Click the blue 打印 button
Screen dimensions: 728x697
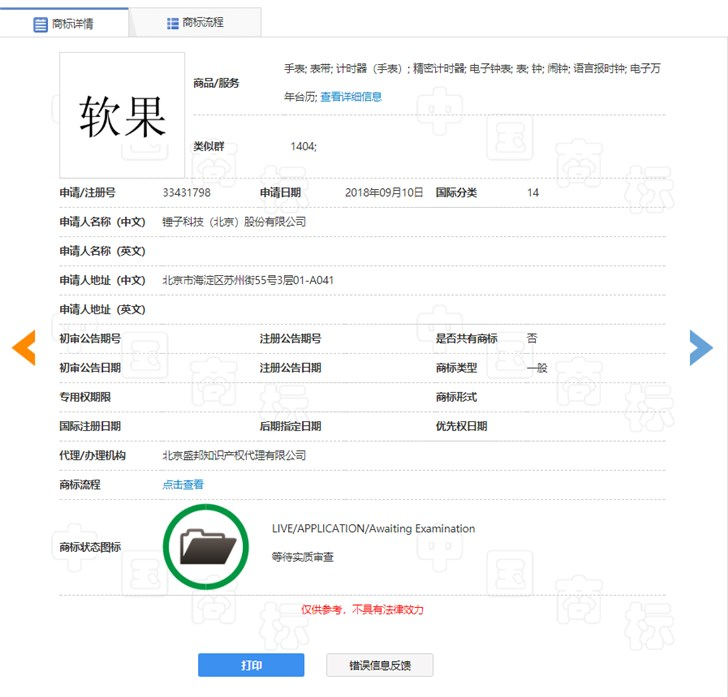[x=251, y=665]
